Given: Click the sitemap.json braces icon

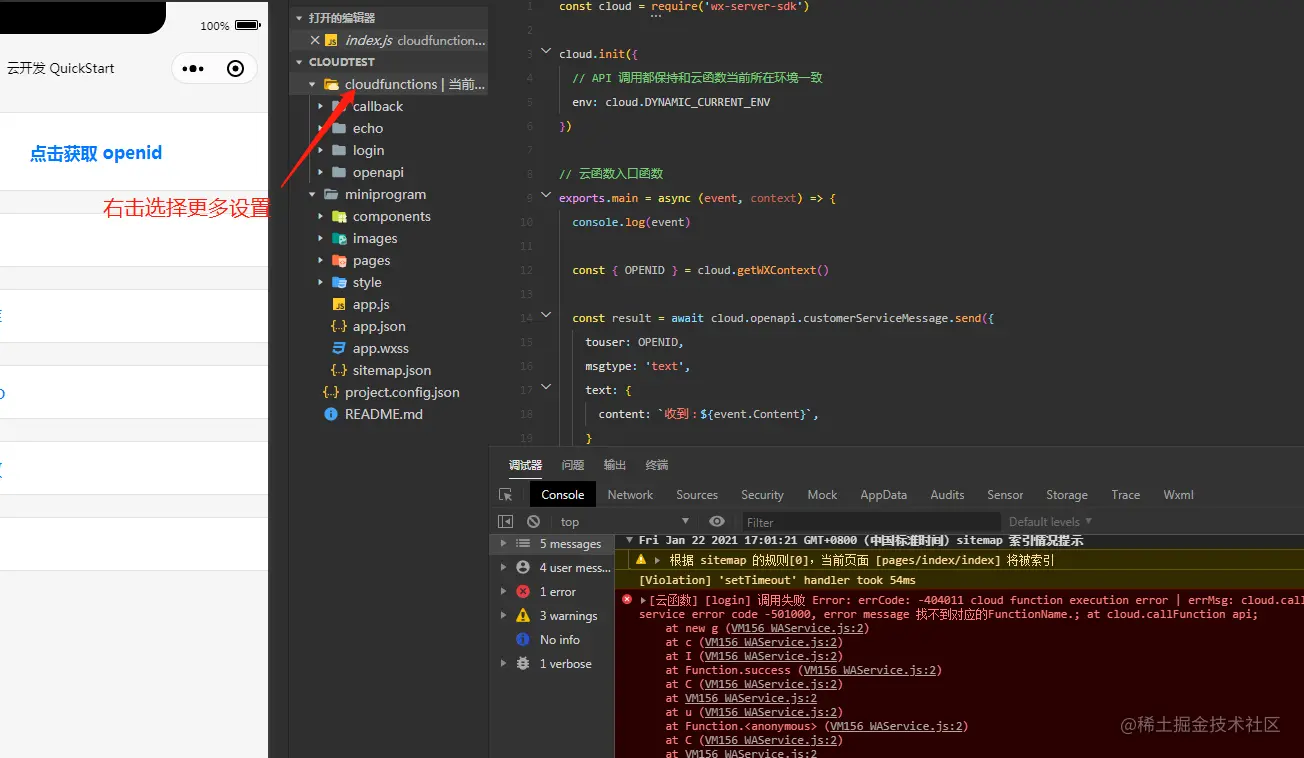Looking at the screenshot, I should click(339, 370).
